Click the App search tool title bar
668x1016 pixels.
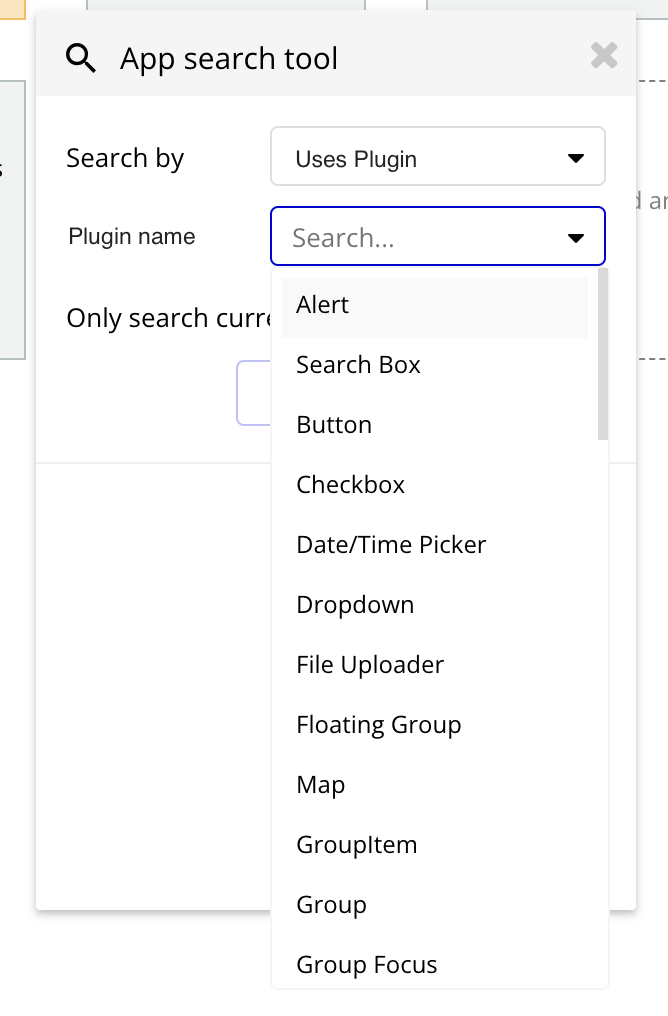400,59
